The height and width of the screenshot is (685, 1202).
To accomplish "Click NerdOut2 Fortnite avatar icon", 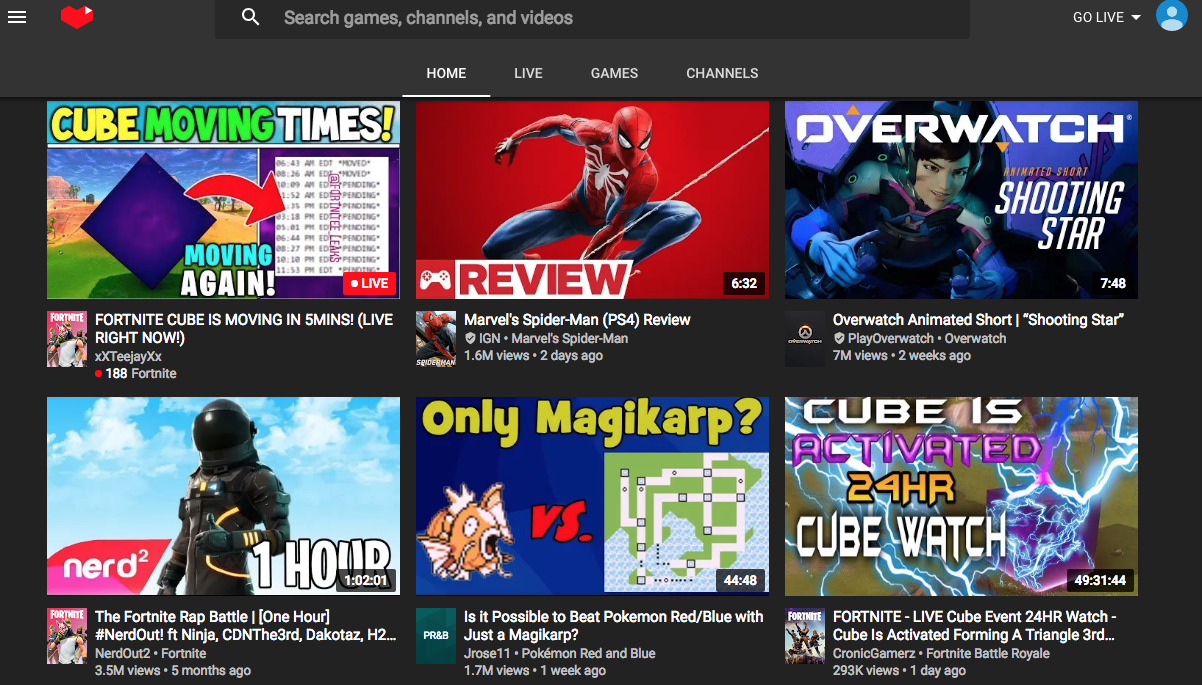I will point(67,636).
